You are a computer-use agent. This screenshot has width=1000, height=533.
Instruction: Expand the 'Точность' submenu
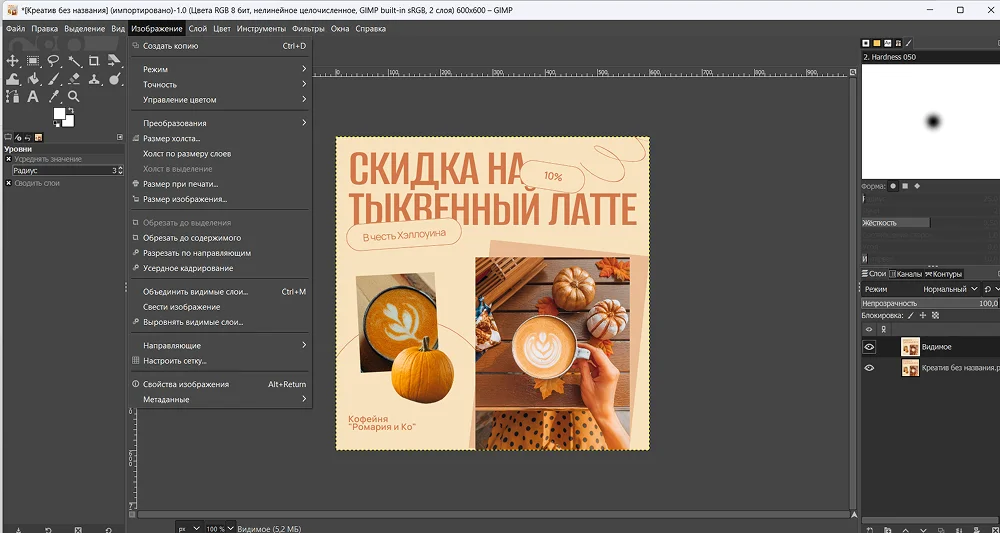tap(220, 84)
